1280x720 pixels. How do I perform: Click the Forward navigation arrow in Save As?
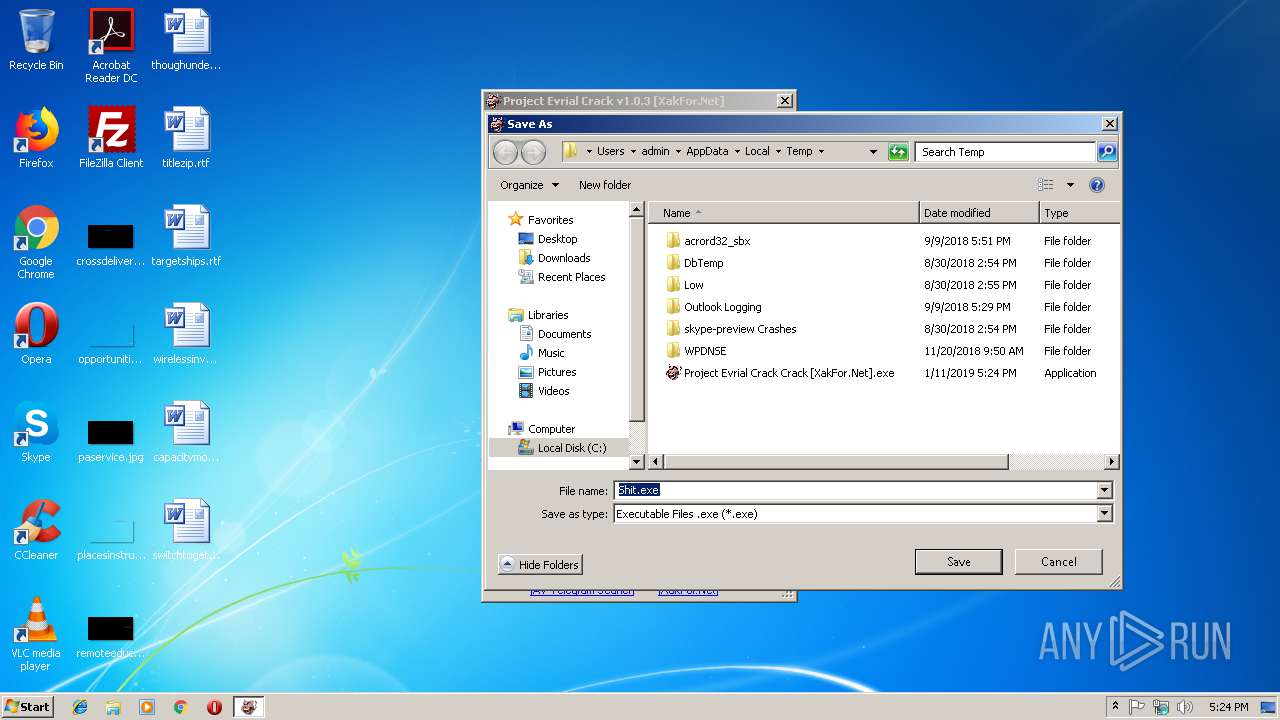point(533,152)
